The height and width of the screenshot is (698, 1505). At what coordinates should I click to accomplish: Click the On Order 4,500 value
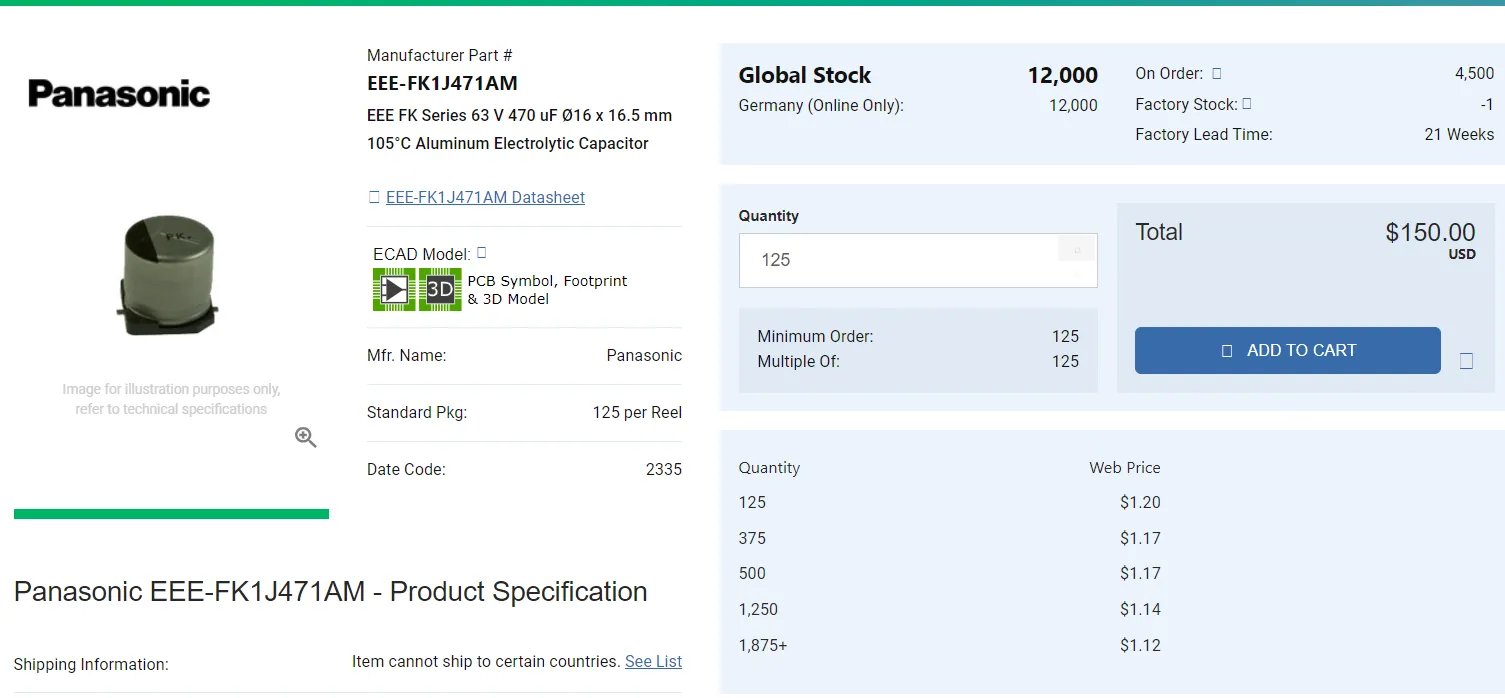[x=1474, y=73]
